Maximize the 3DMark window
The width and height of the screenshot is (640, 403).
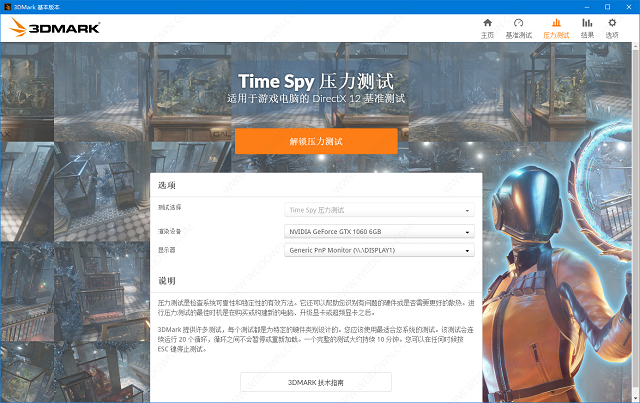(607, 7)
